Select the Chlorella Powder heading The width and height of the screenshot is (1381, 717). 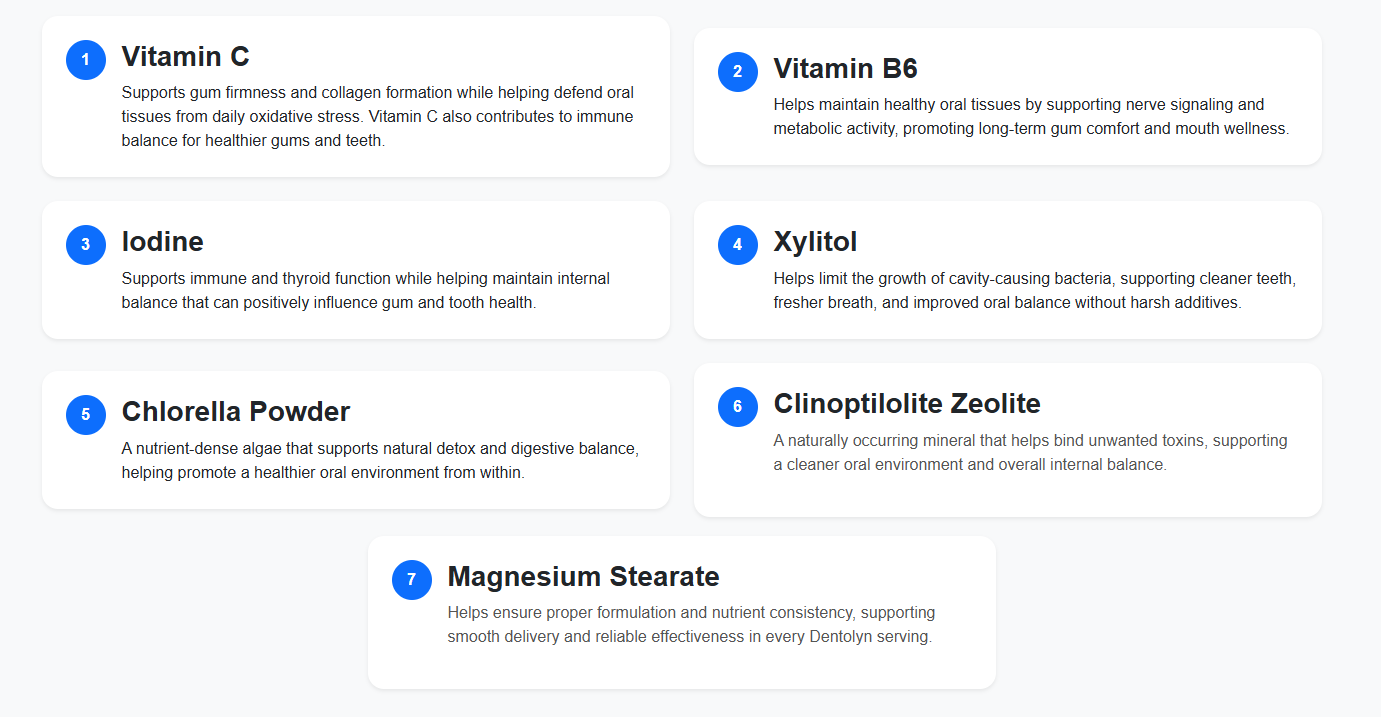point(236,411)
